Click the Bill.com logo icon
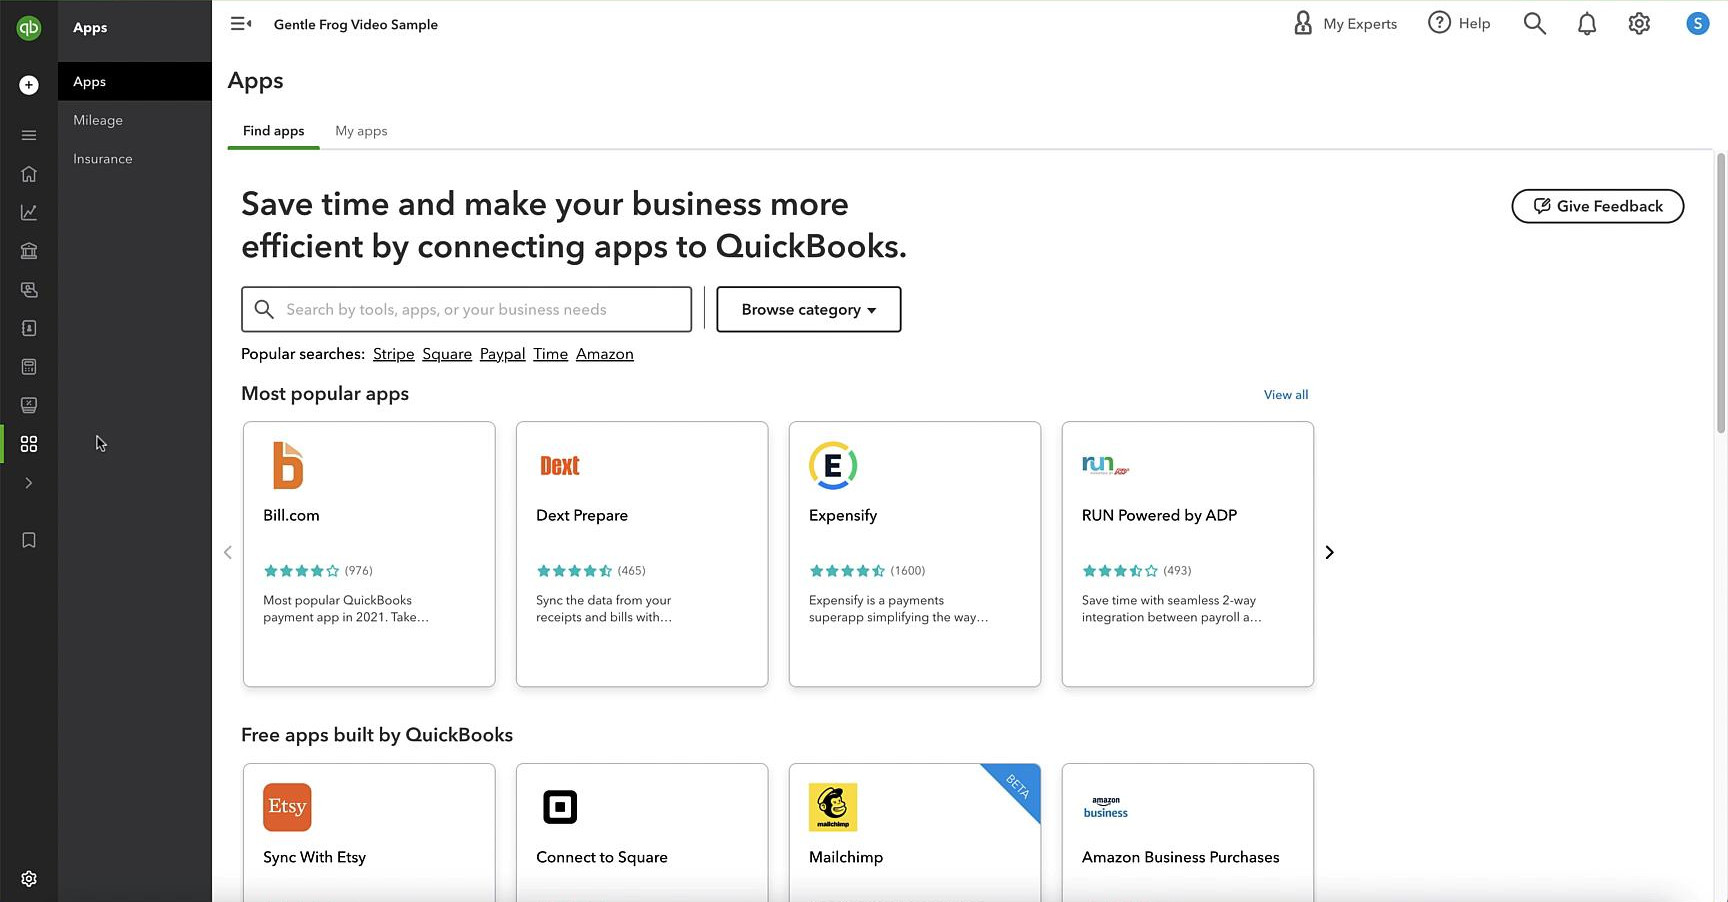This screenshot has height=902, width=1728. [x=288, y=465]
